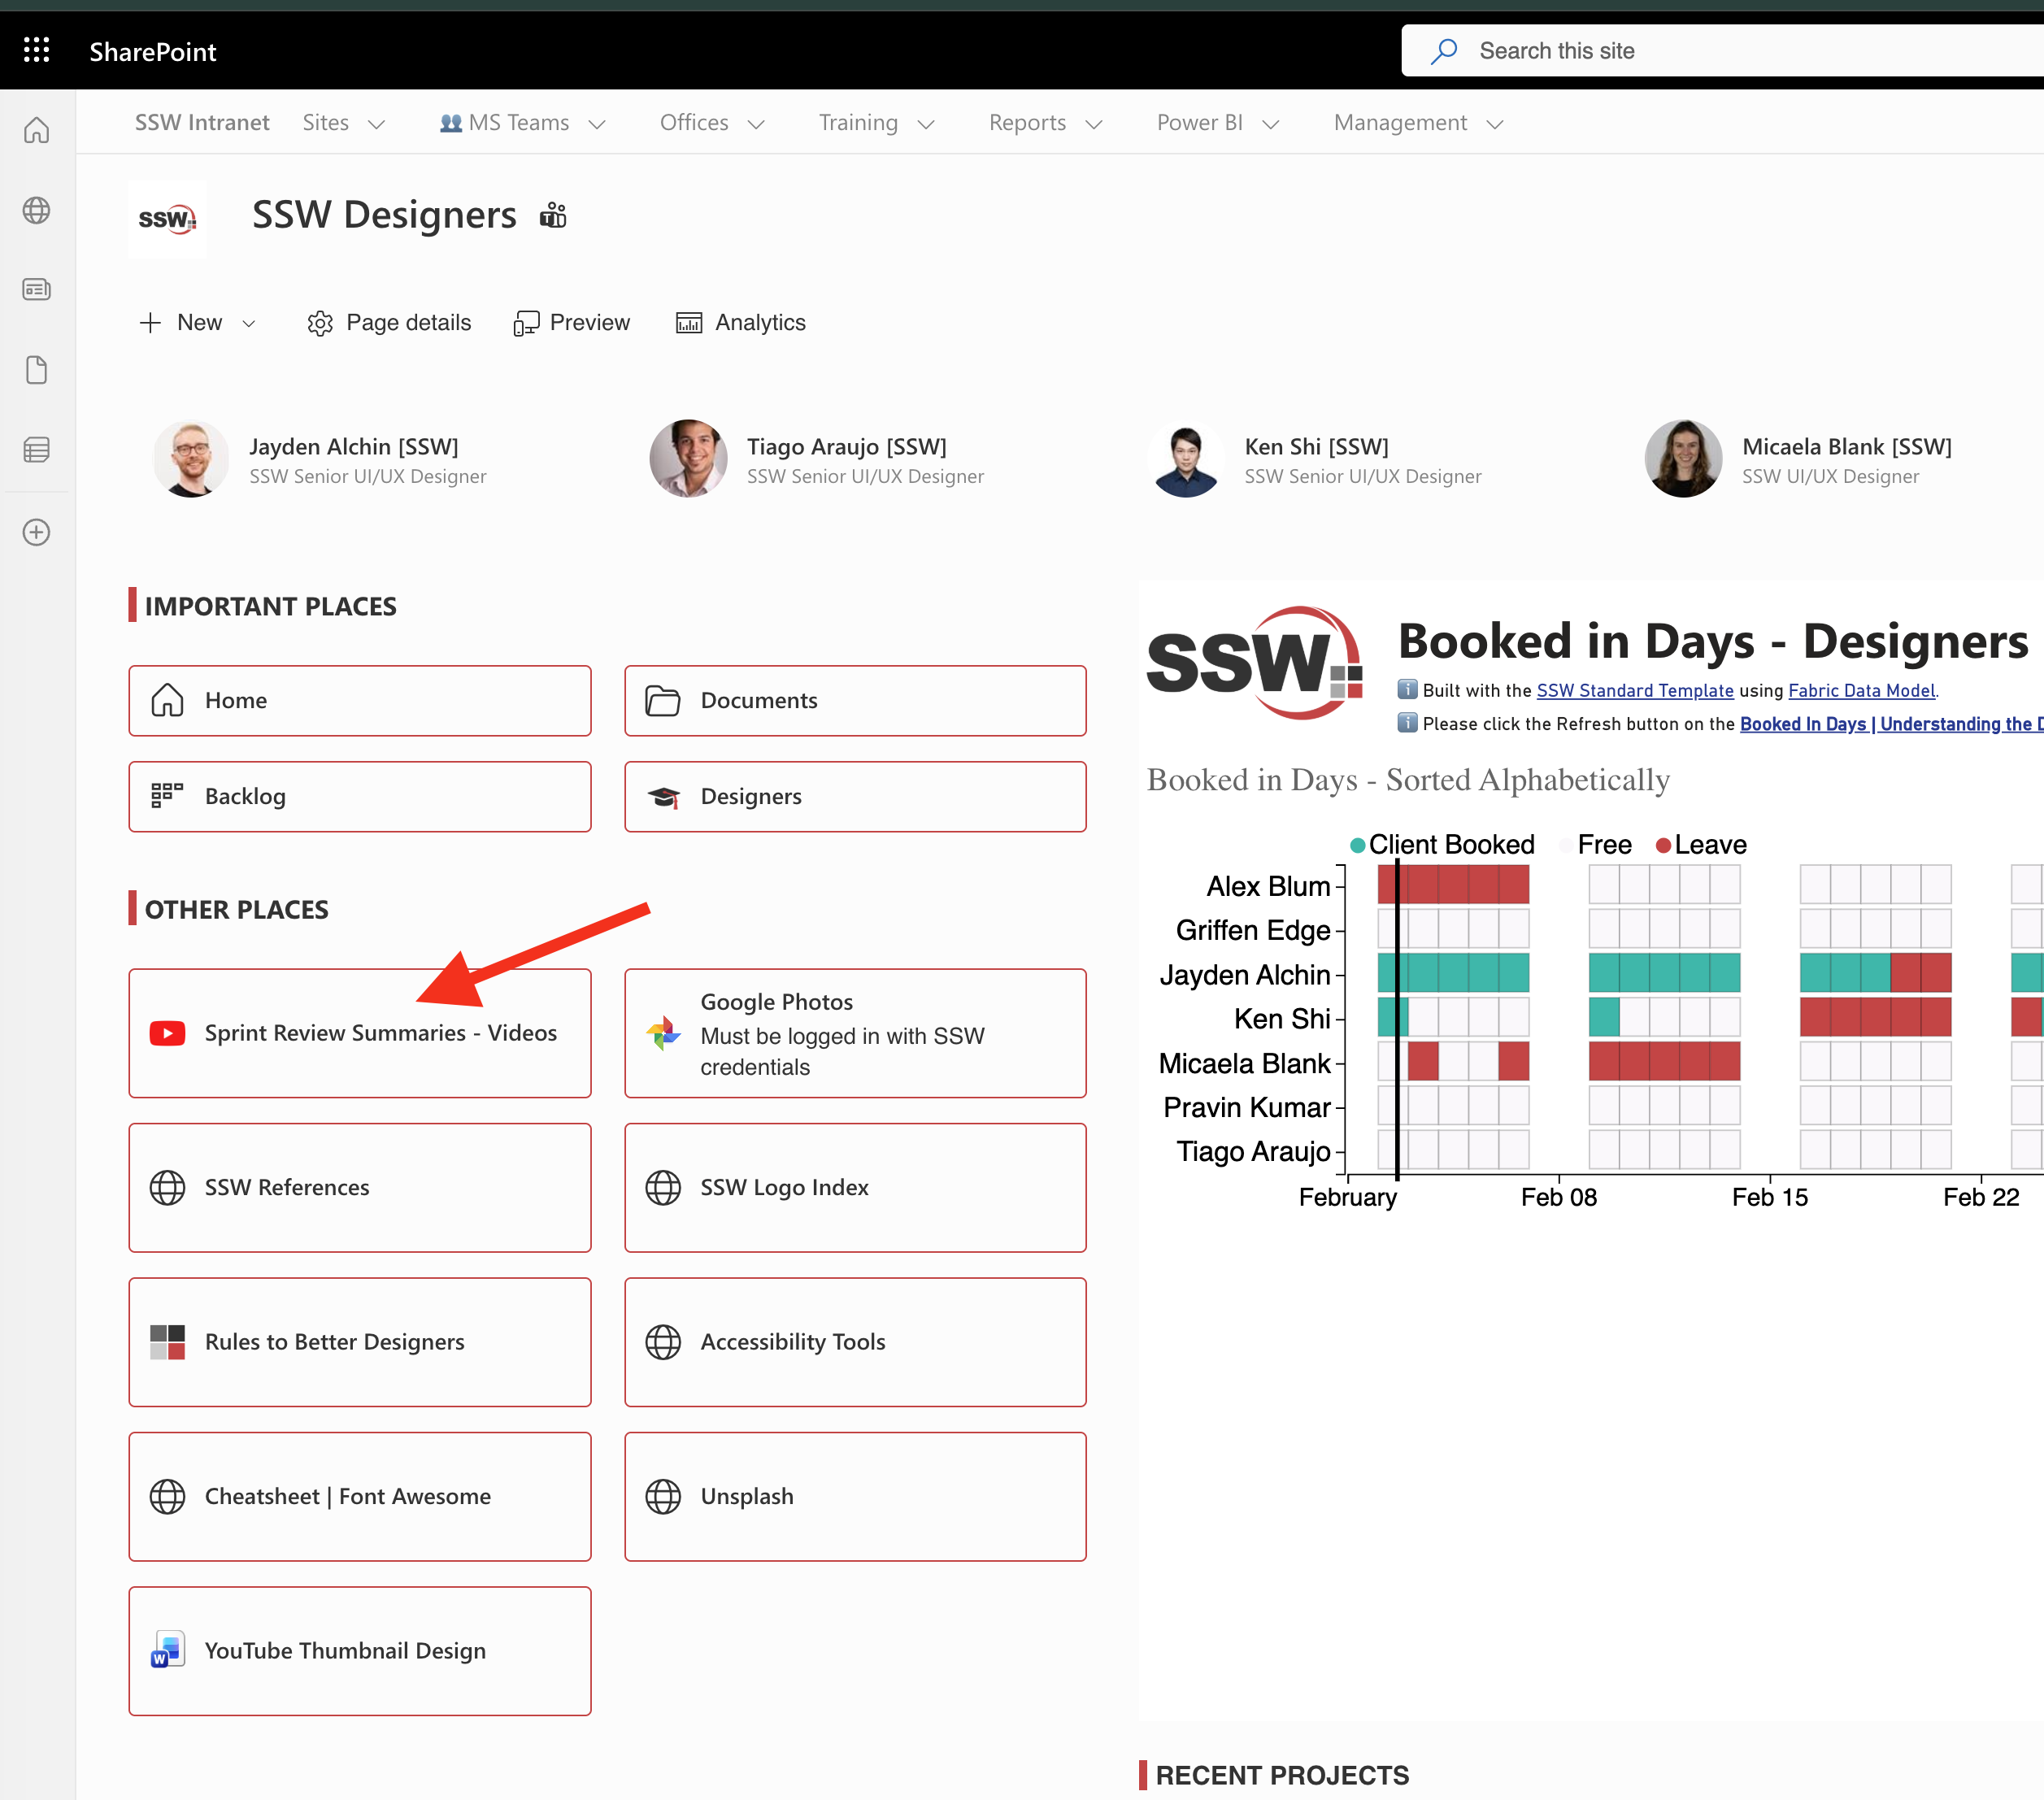Image resolution: width=2044 pixels, height=1800 pixels.
Task: Open the SharePoint app launcher grid
Action: coord(37,50)
